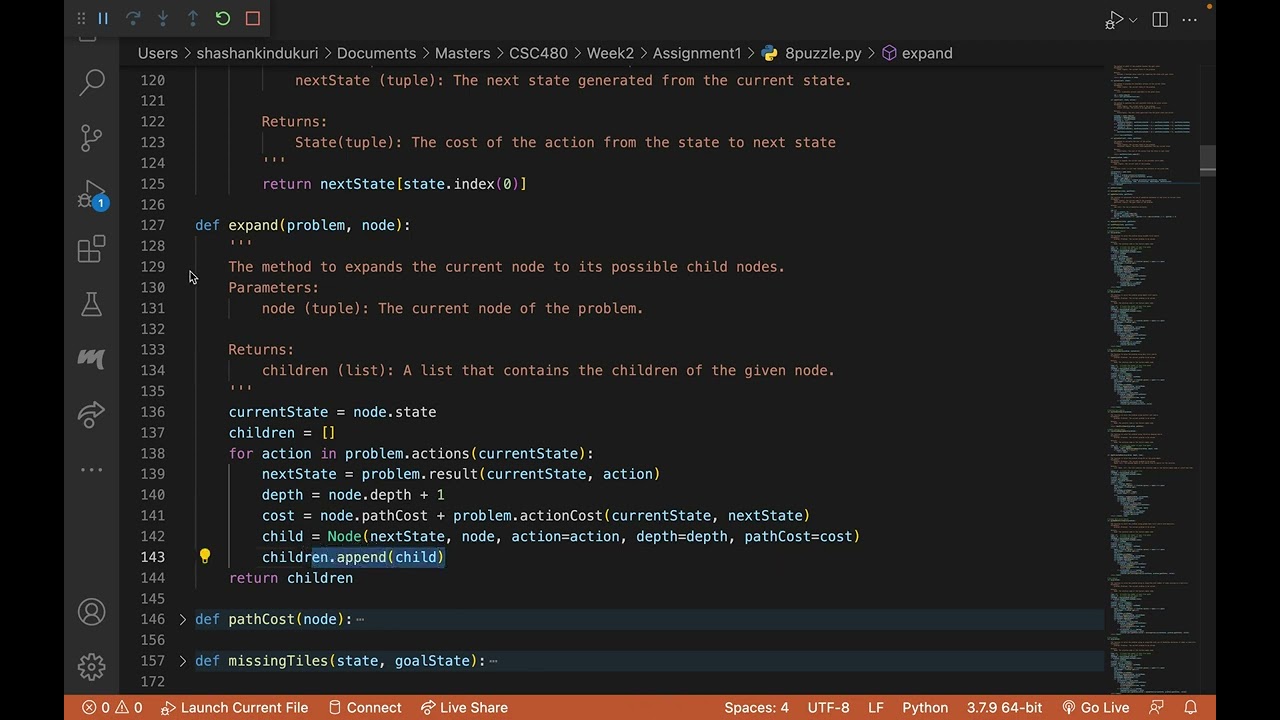This screenshot has height=720, width=1280.
Task: Restart the debugging session
Action: click(x=223, y=18)
